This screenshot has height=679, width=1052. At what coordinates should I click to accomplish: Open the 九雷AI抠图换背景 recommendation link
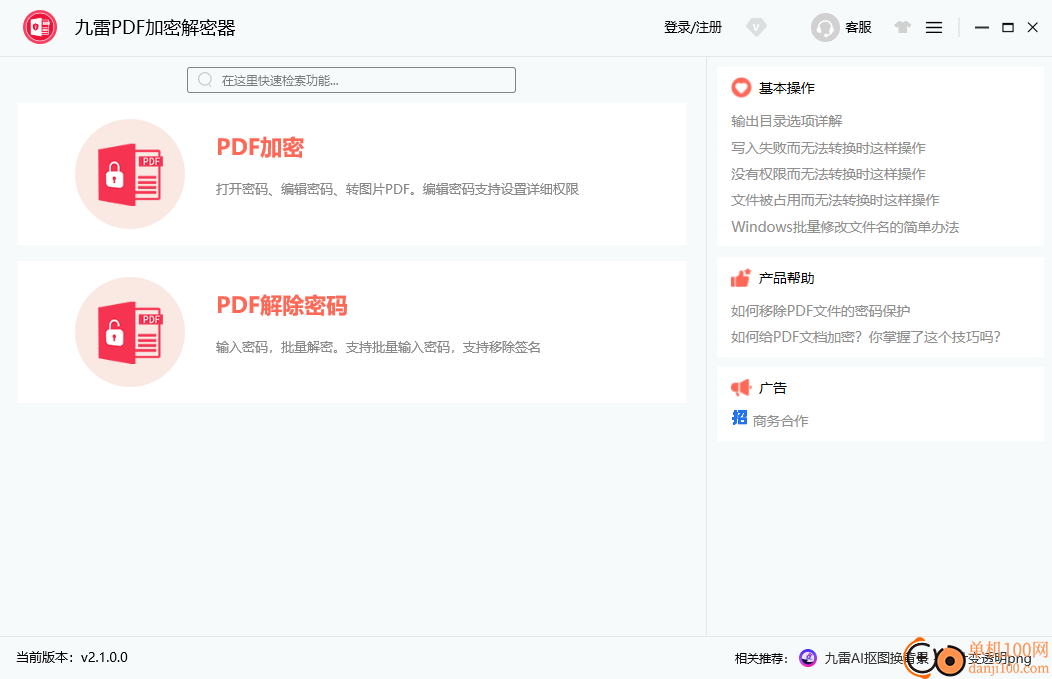coord(876,658)
